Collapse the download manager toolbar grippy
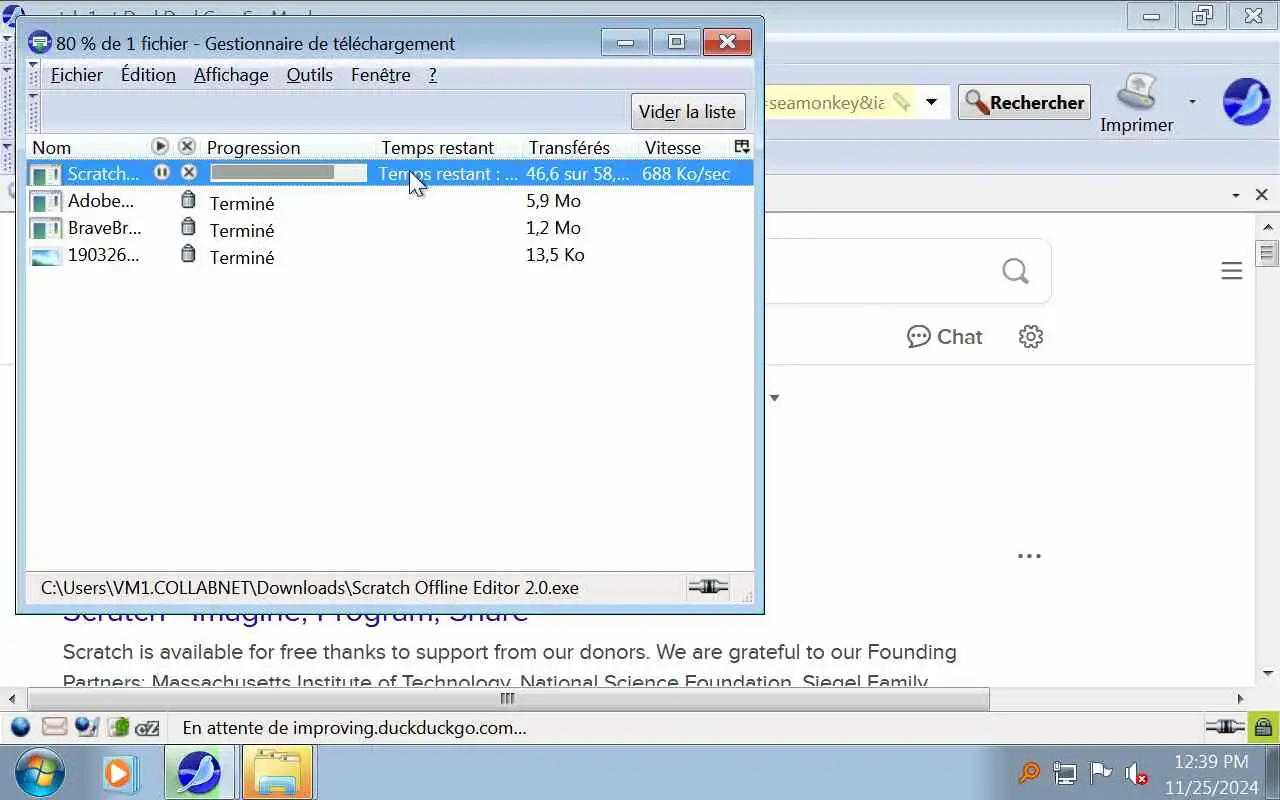This screenshot has height=800, width=1280. coord(32,111)
